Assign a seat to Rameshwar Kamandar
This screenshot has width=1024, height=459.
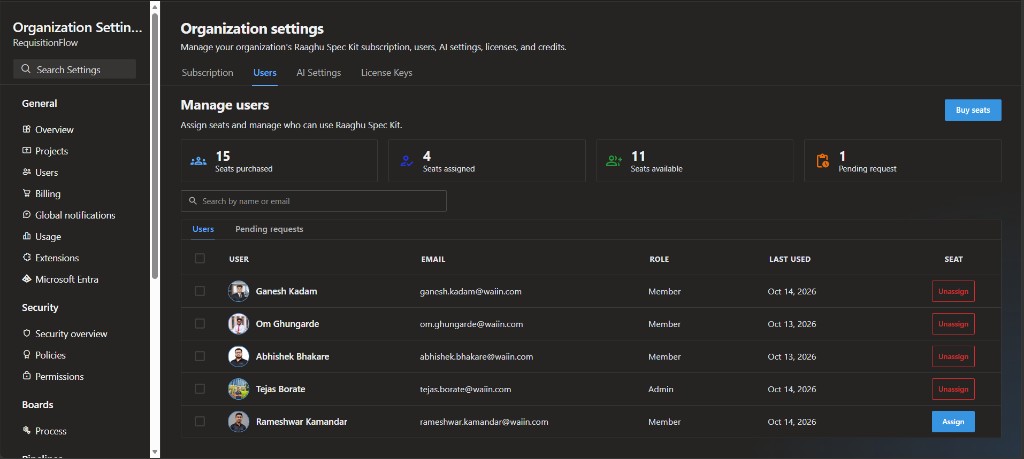pyautogui.click(x=953, y=422)
